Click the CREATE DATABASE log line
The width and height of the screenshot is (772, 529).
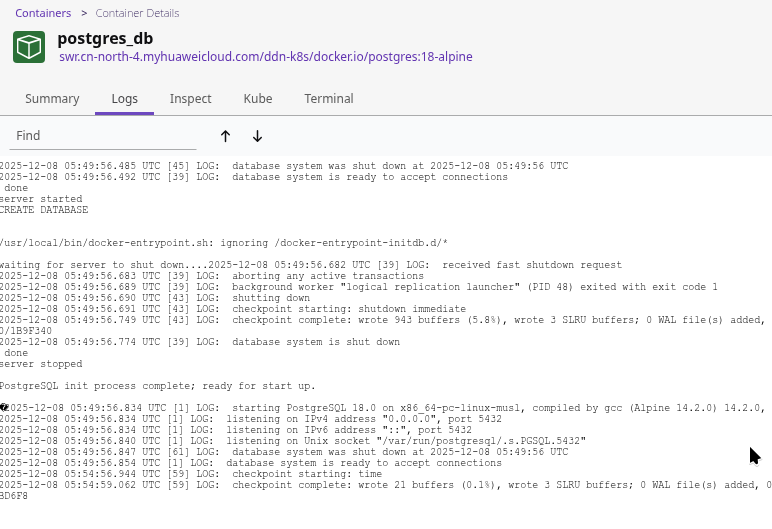click(x=44, y=210)
